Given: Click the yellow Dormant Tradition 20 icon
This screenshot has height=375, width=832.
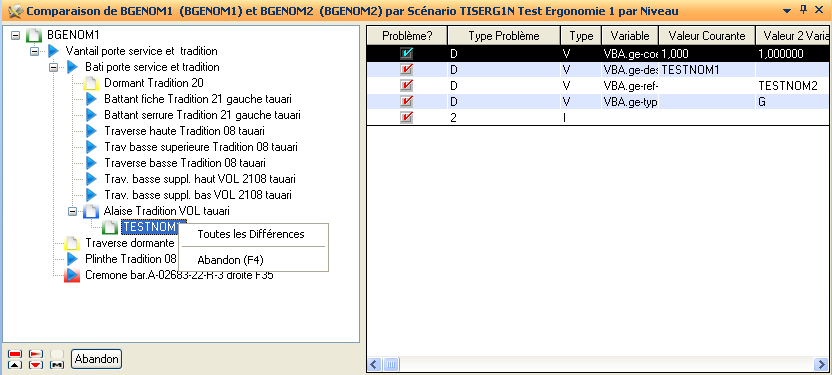Looking at the screenshot, I should click(91, 83).
